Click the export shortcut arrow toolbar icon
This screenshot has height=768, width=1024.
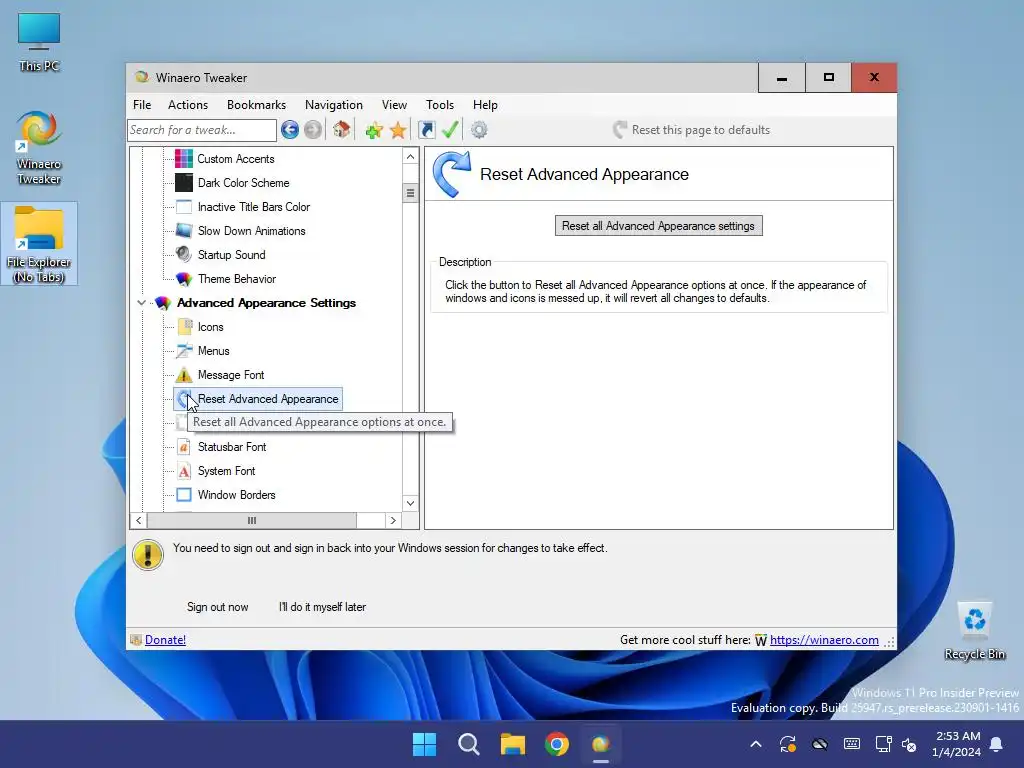click(426, 130)
